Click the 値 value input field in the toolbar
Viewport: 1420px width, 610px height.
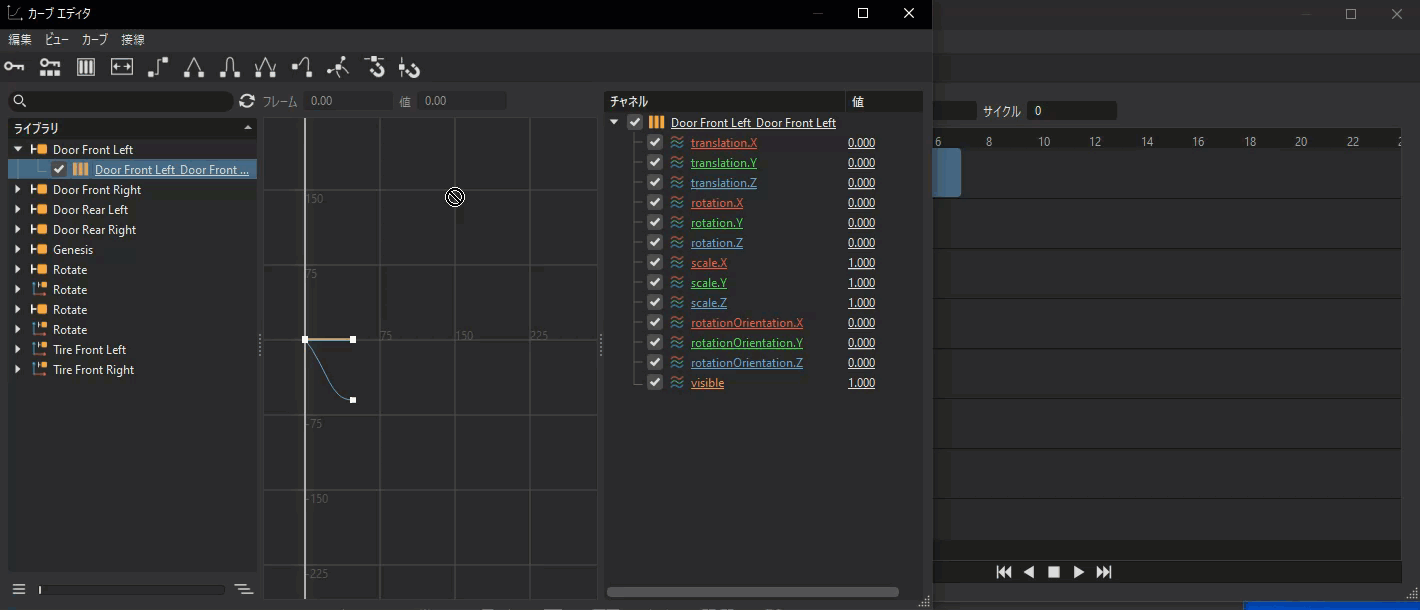462,101
